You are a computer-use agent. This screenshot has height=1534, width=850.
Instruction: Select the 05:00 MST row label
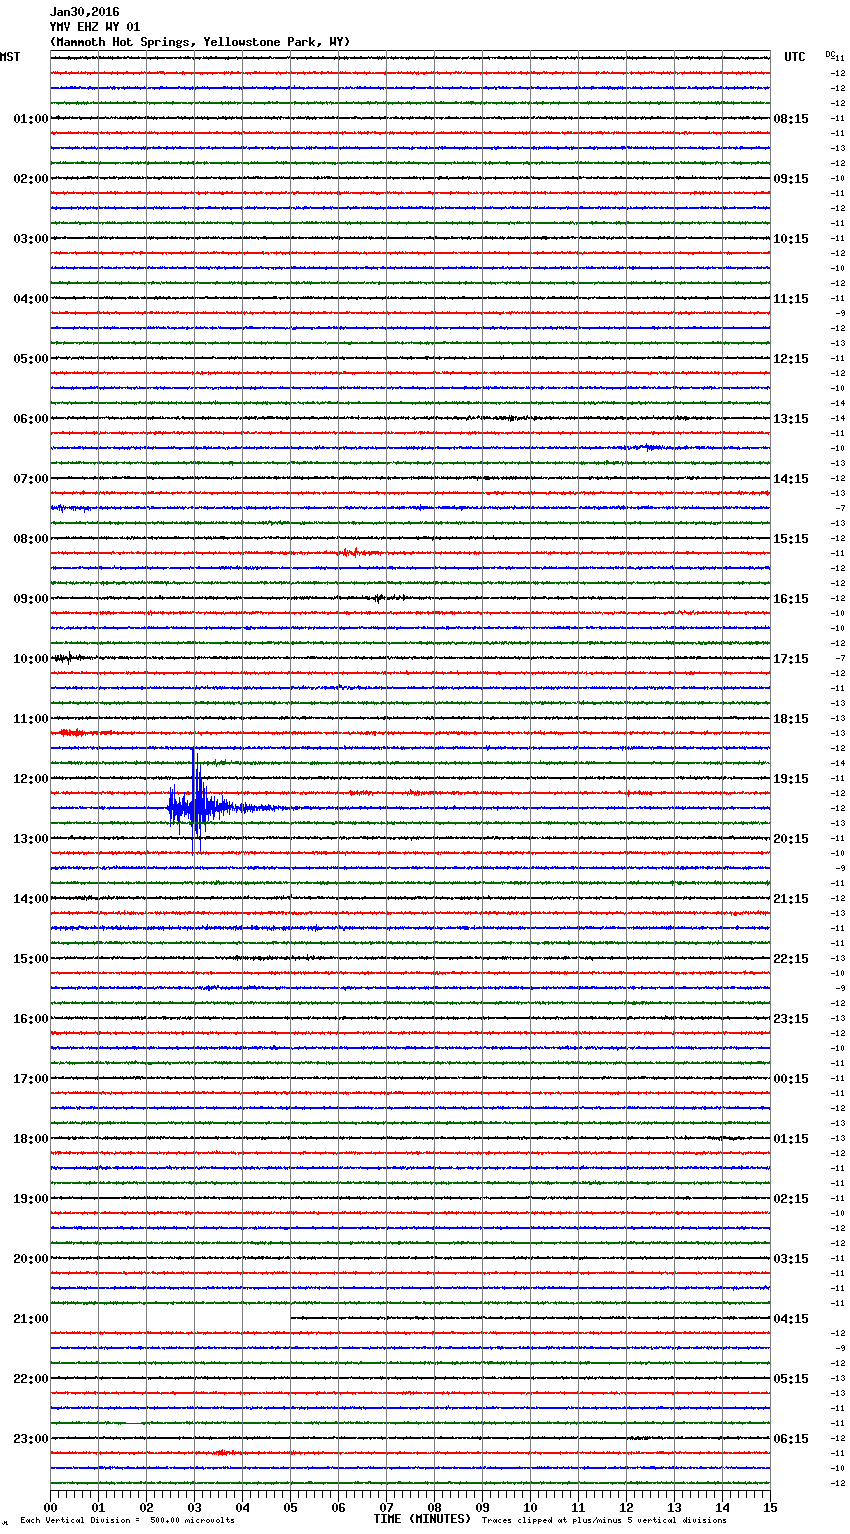[x=31, y=359]
